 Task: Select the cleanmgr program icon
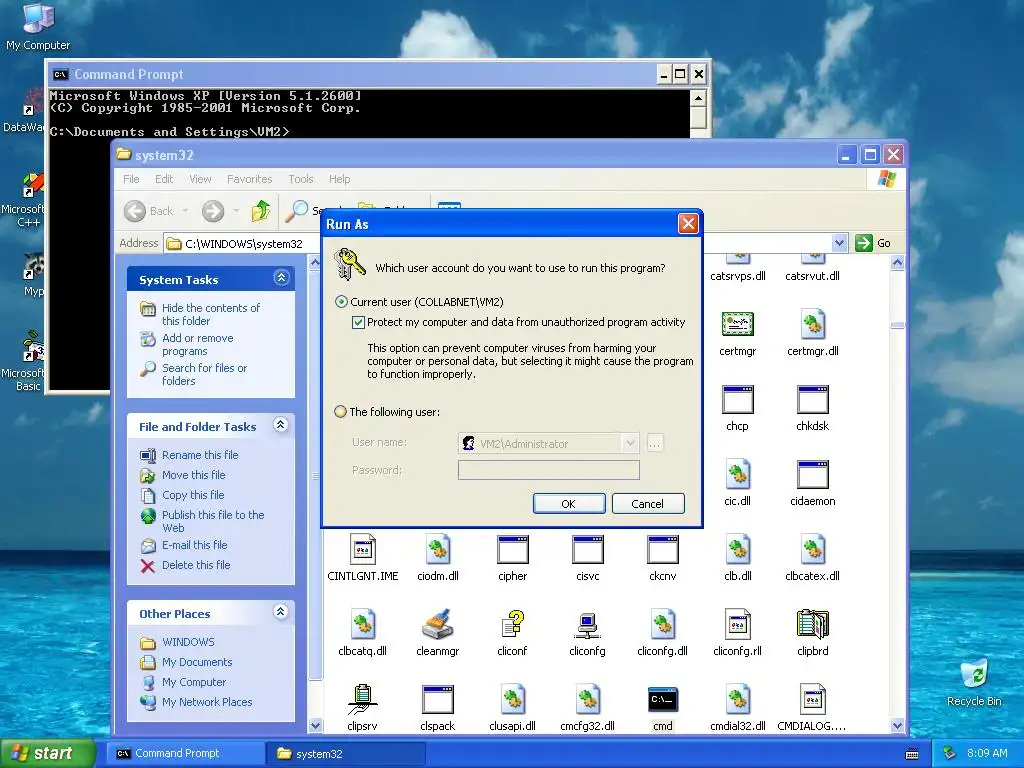[438, 624]
